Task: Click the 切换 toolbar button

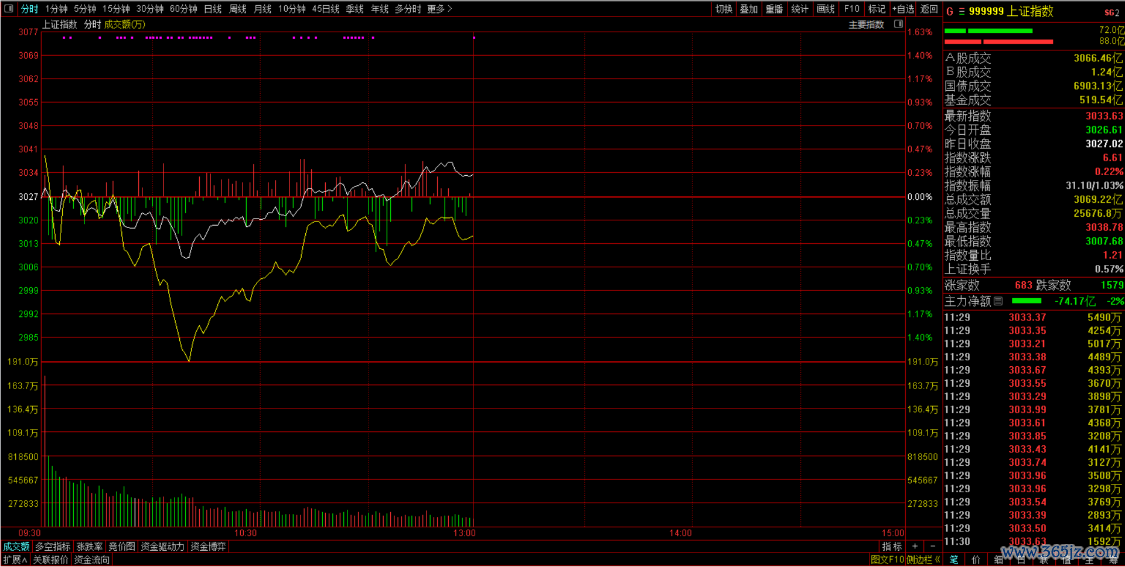Action: pos(723,9)
